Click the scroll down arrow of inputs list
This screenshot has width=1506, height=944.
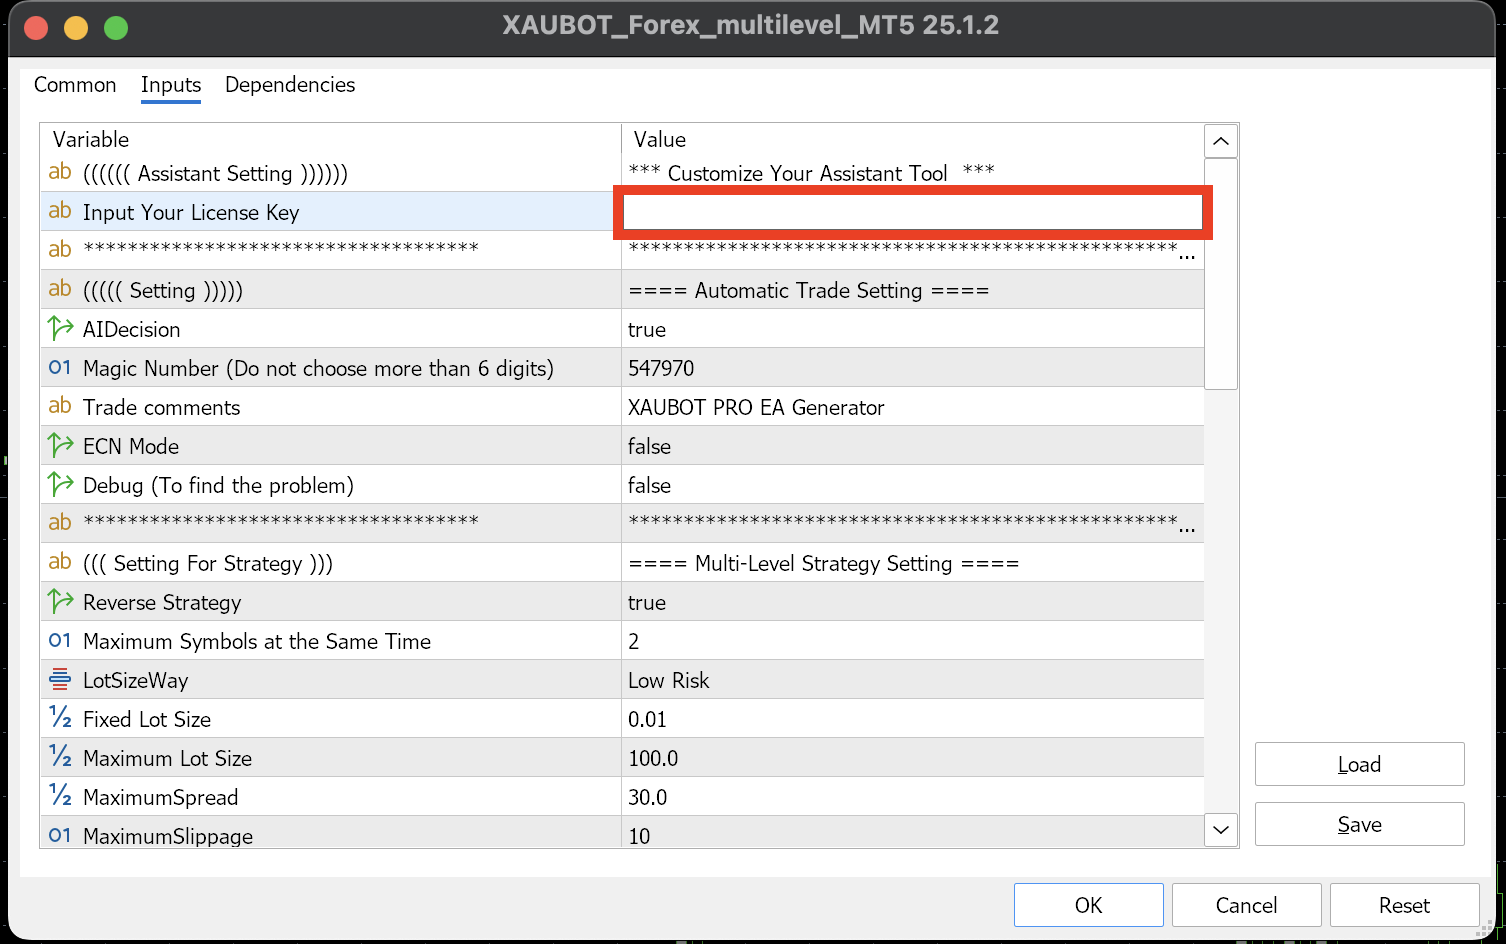[x=1220, y=829]
